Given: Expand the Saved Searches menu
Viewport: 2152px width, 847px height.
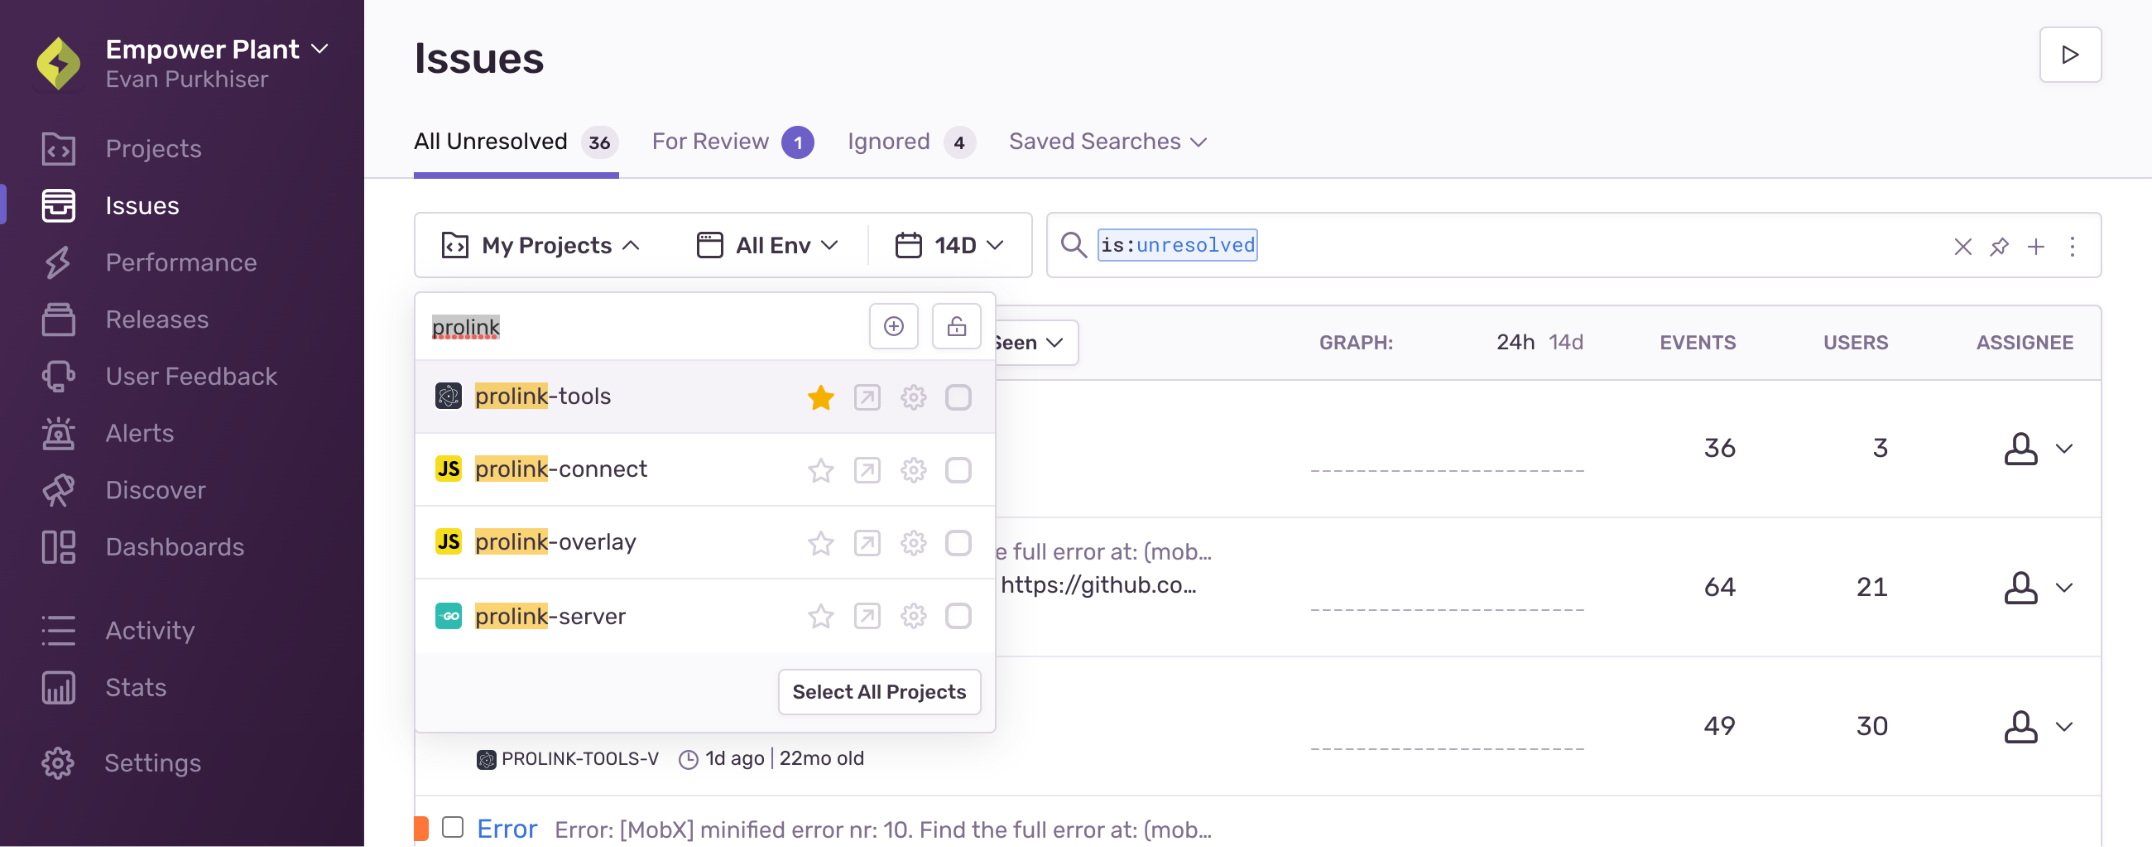Looking at the screenshot, I should pyautogui.click(x=1107, y=142).
